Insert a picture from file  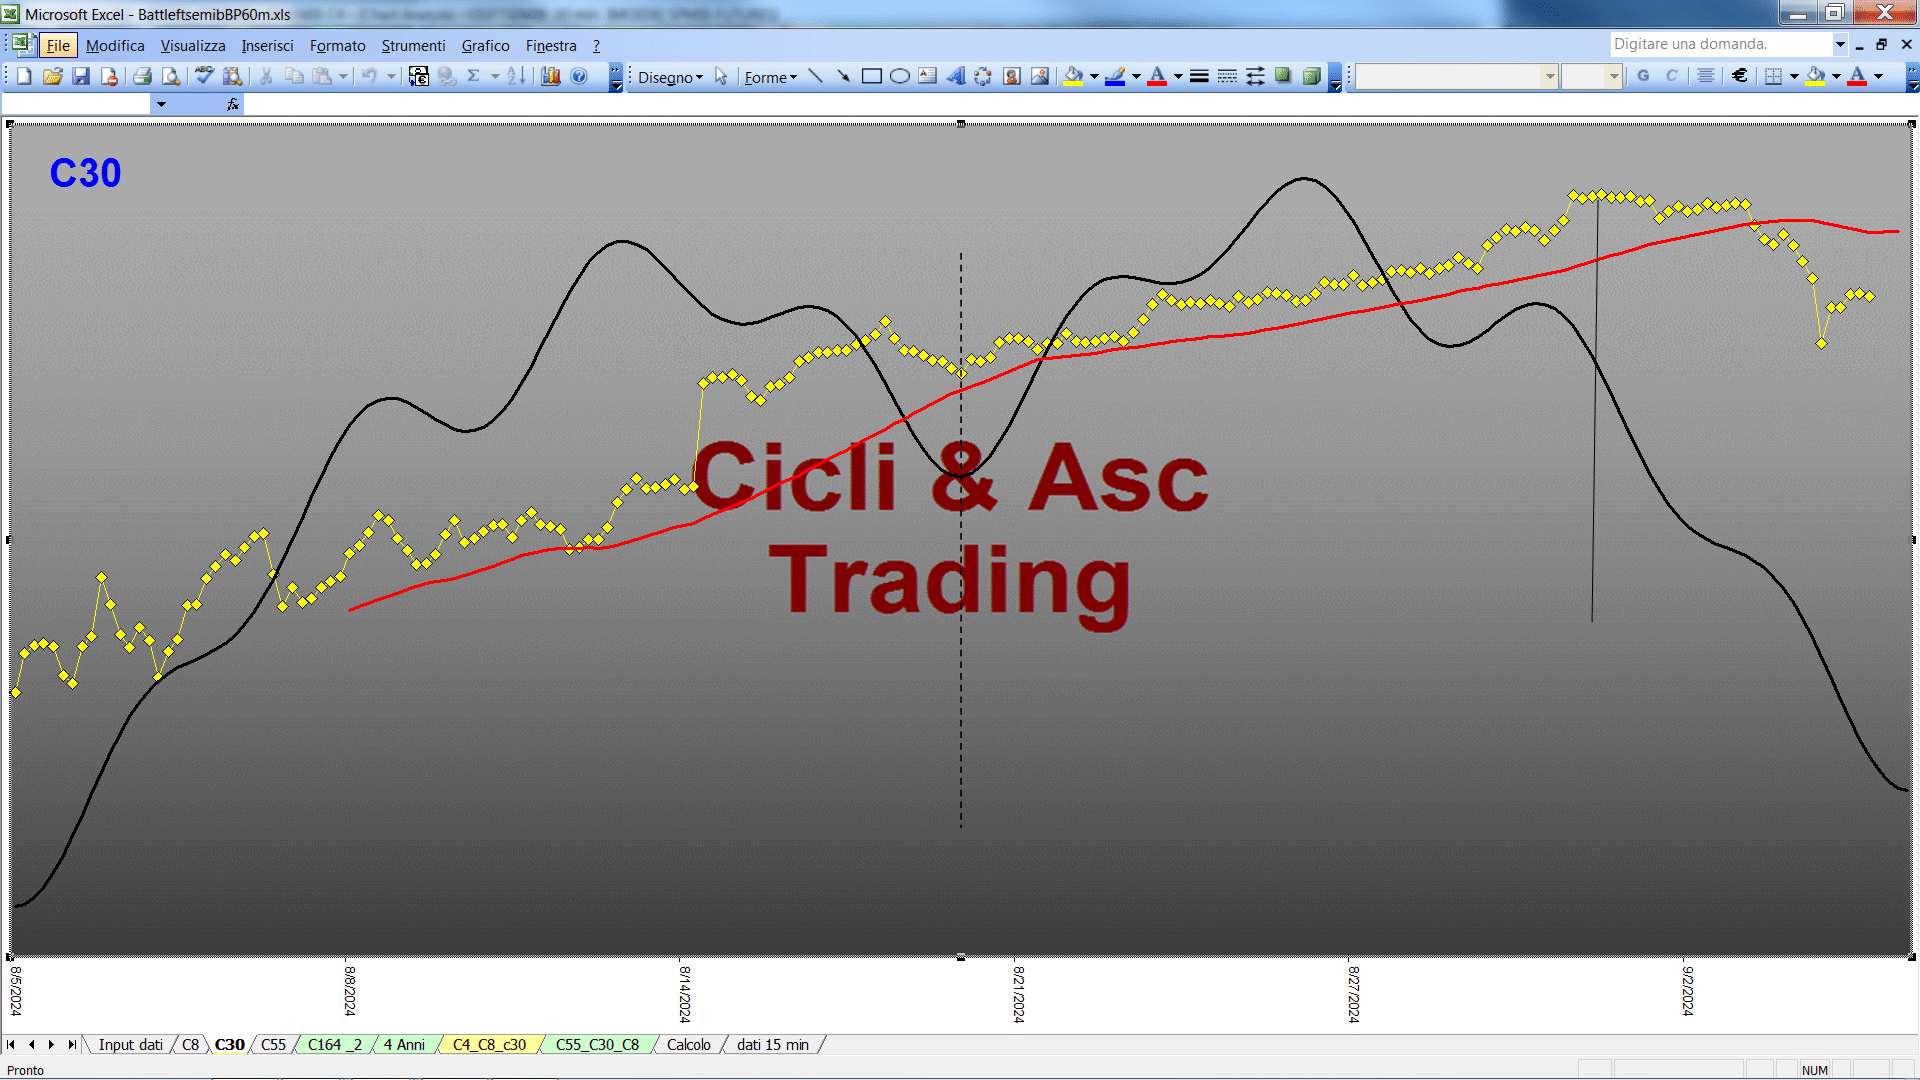(x=1040, y=77)
